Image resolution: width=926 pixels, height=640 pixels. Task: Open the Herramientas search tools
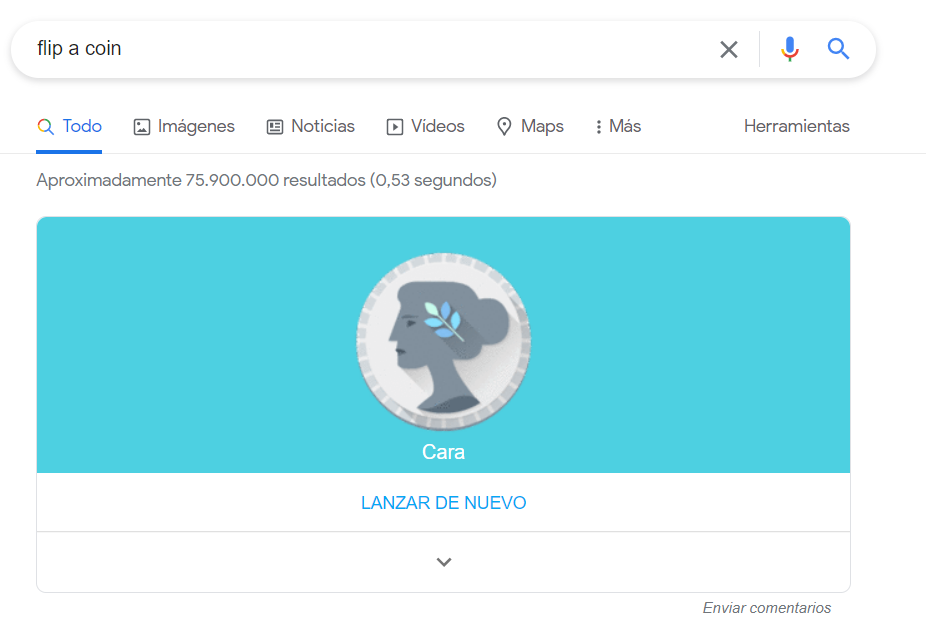[x=796, y=126]
